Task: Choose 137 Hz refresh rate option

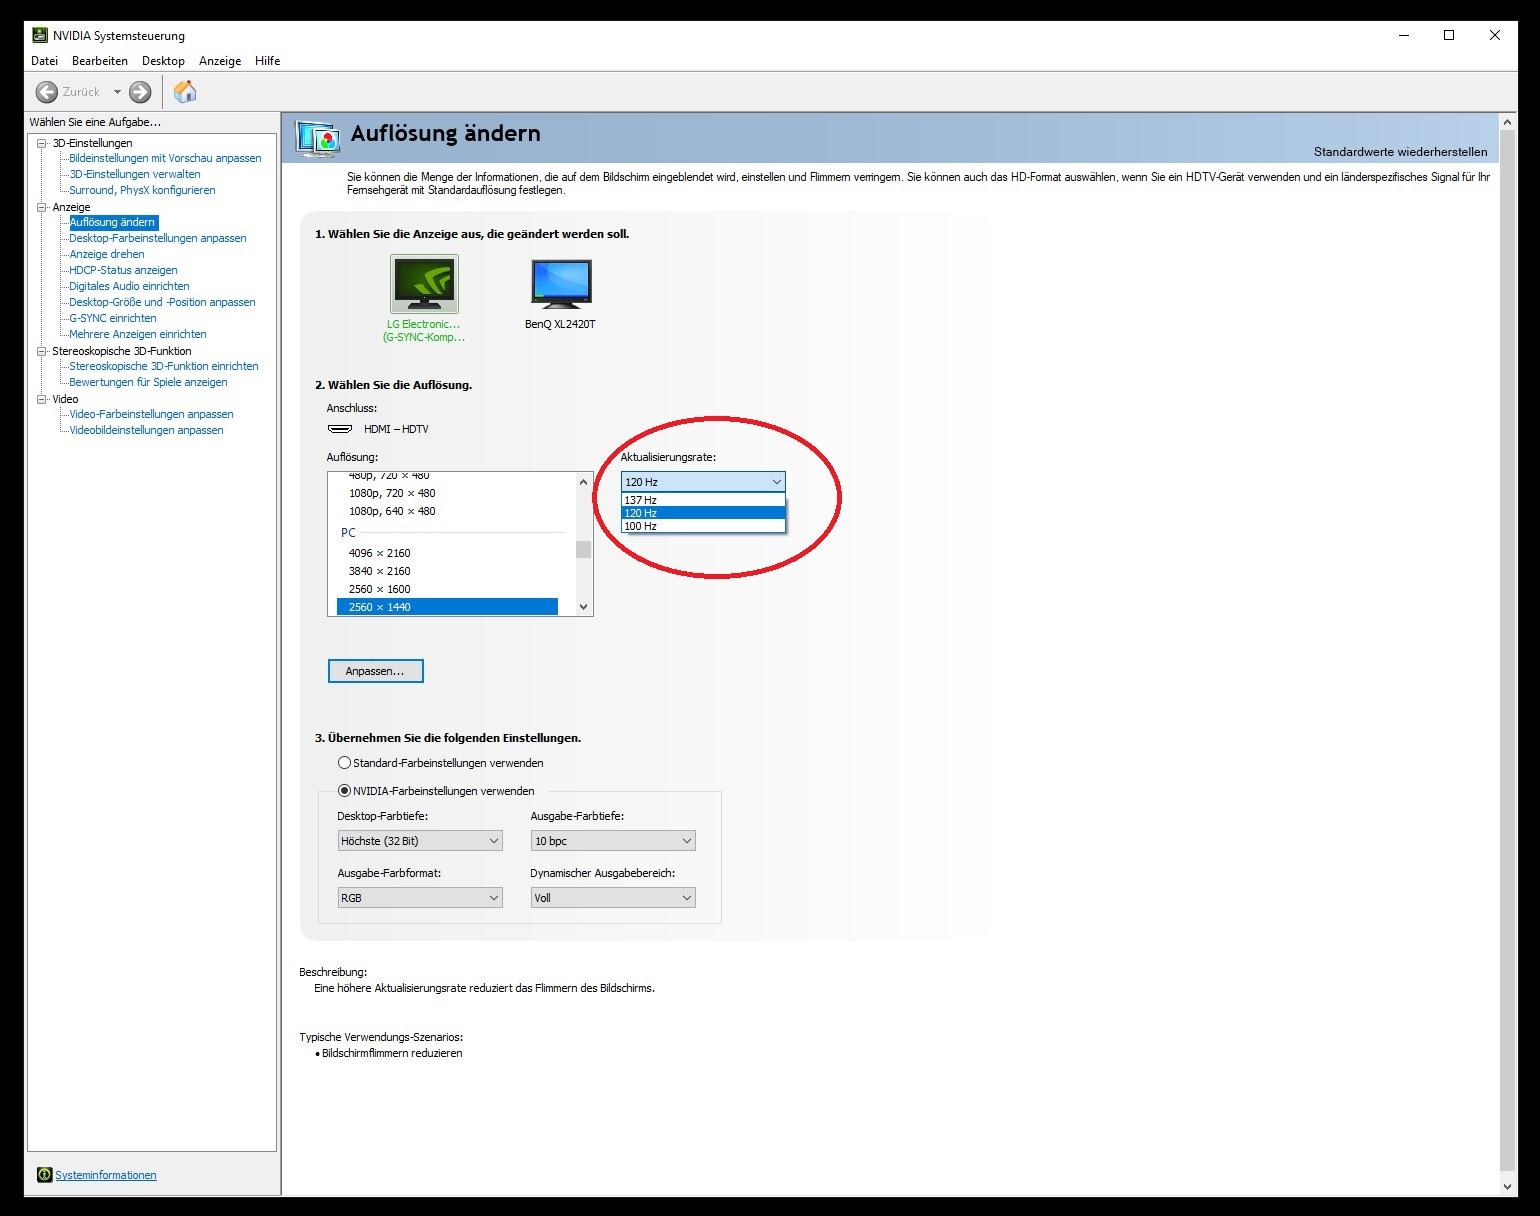Action: [x=703, y=500]
